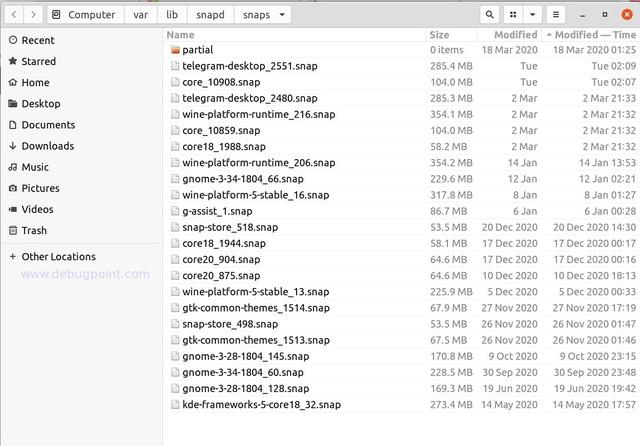The height and width of the screenshot is (446, 640).
Task: Select file g-assist_1.snap
Action: point(217,211)
